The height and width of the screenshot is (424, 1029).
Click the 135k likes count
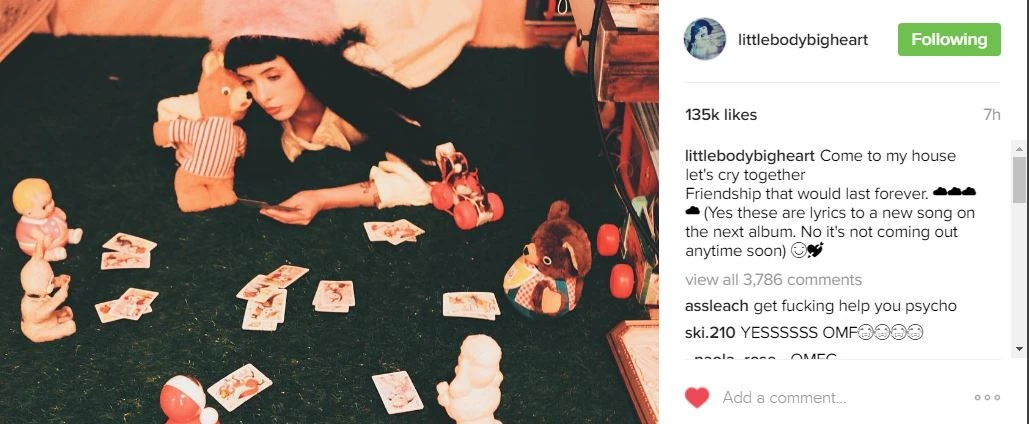[721, 115]
